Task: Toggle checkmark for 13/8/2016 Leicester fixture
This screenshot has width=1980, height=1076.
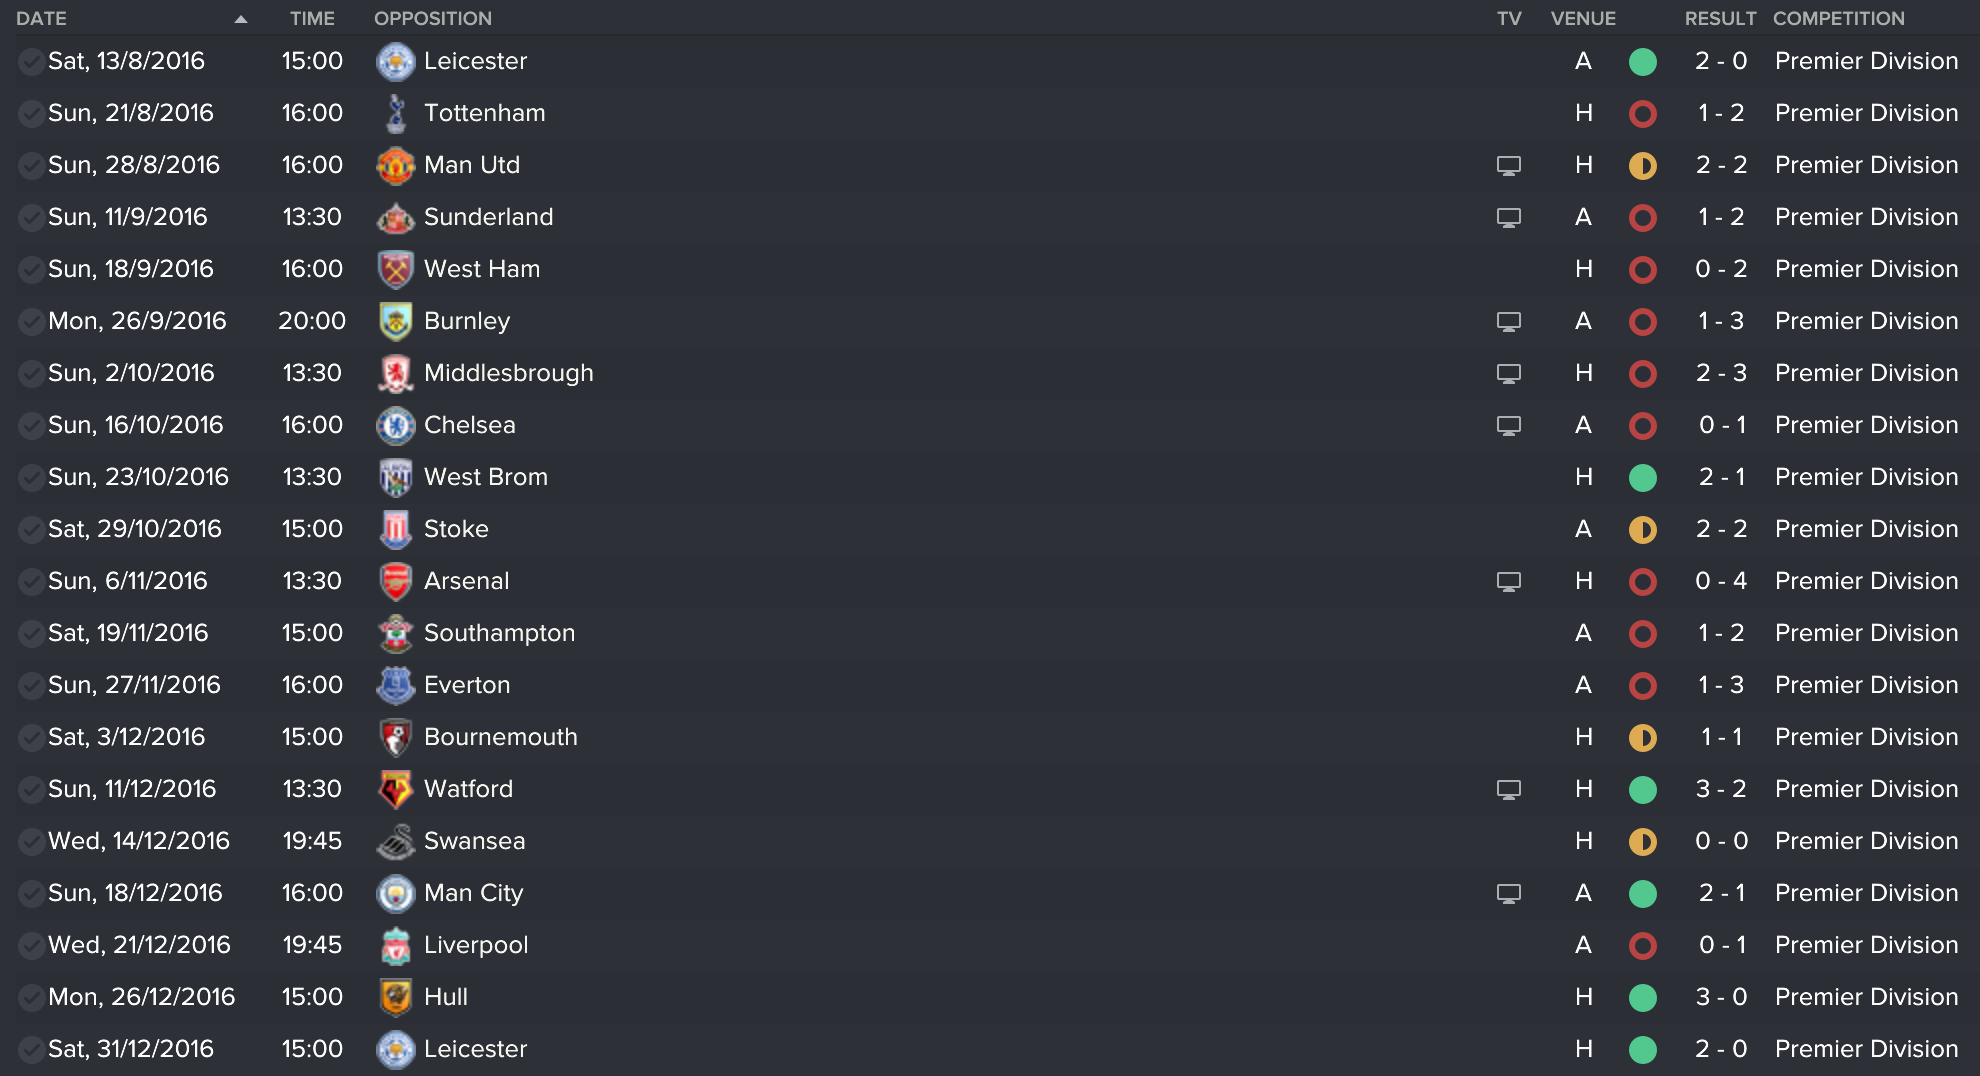Action: [31, 62]
